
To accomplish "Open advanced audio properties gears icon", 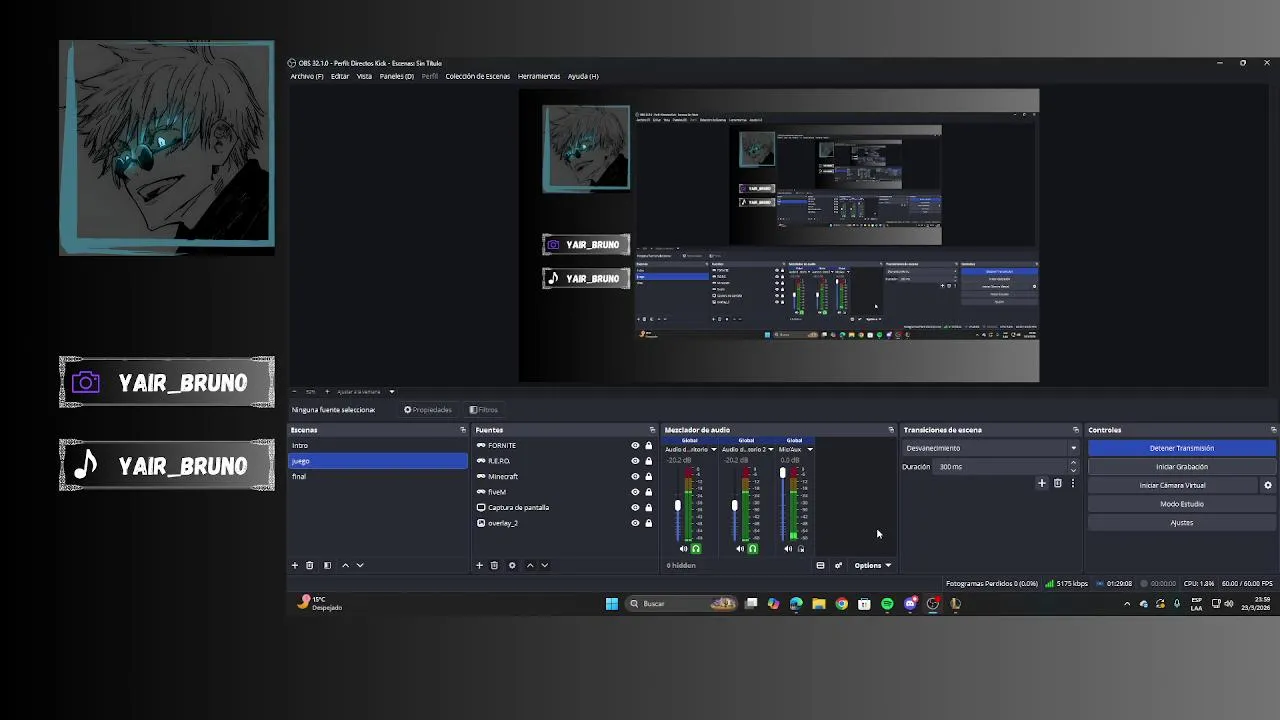I will [838, 565].
